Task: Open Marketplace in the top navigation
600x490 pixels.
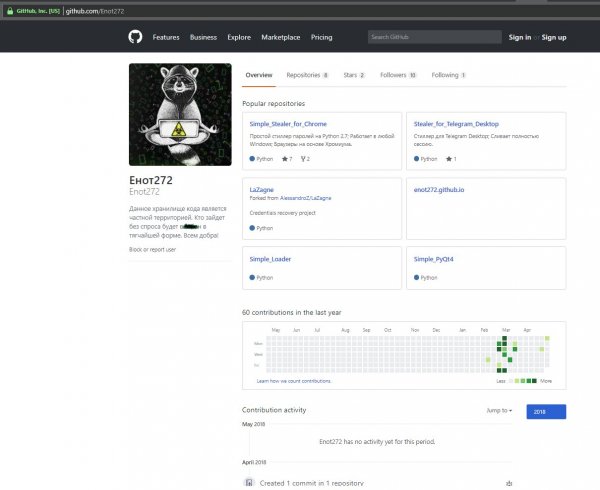Action: coord(280,37)
